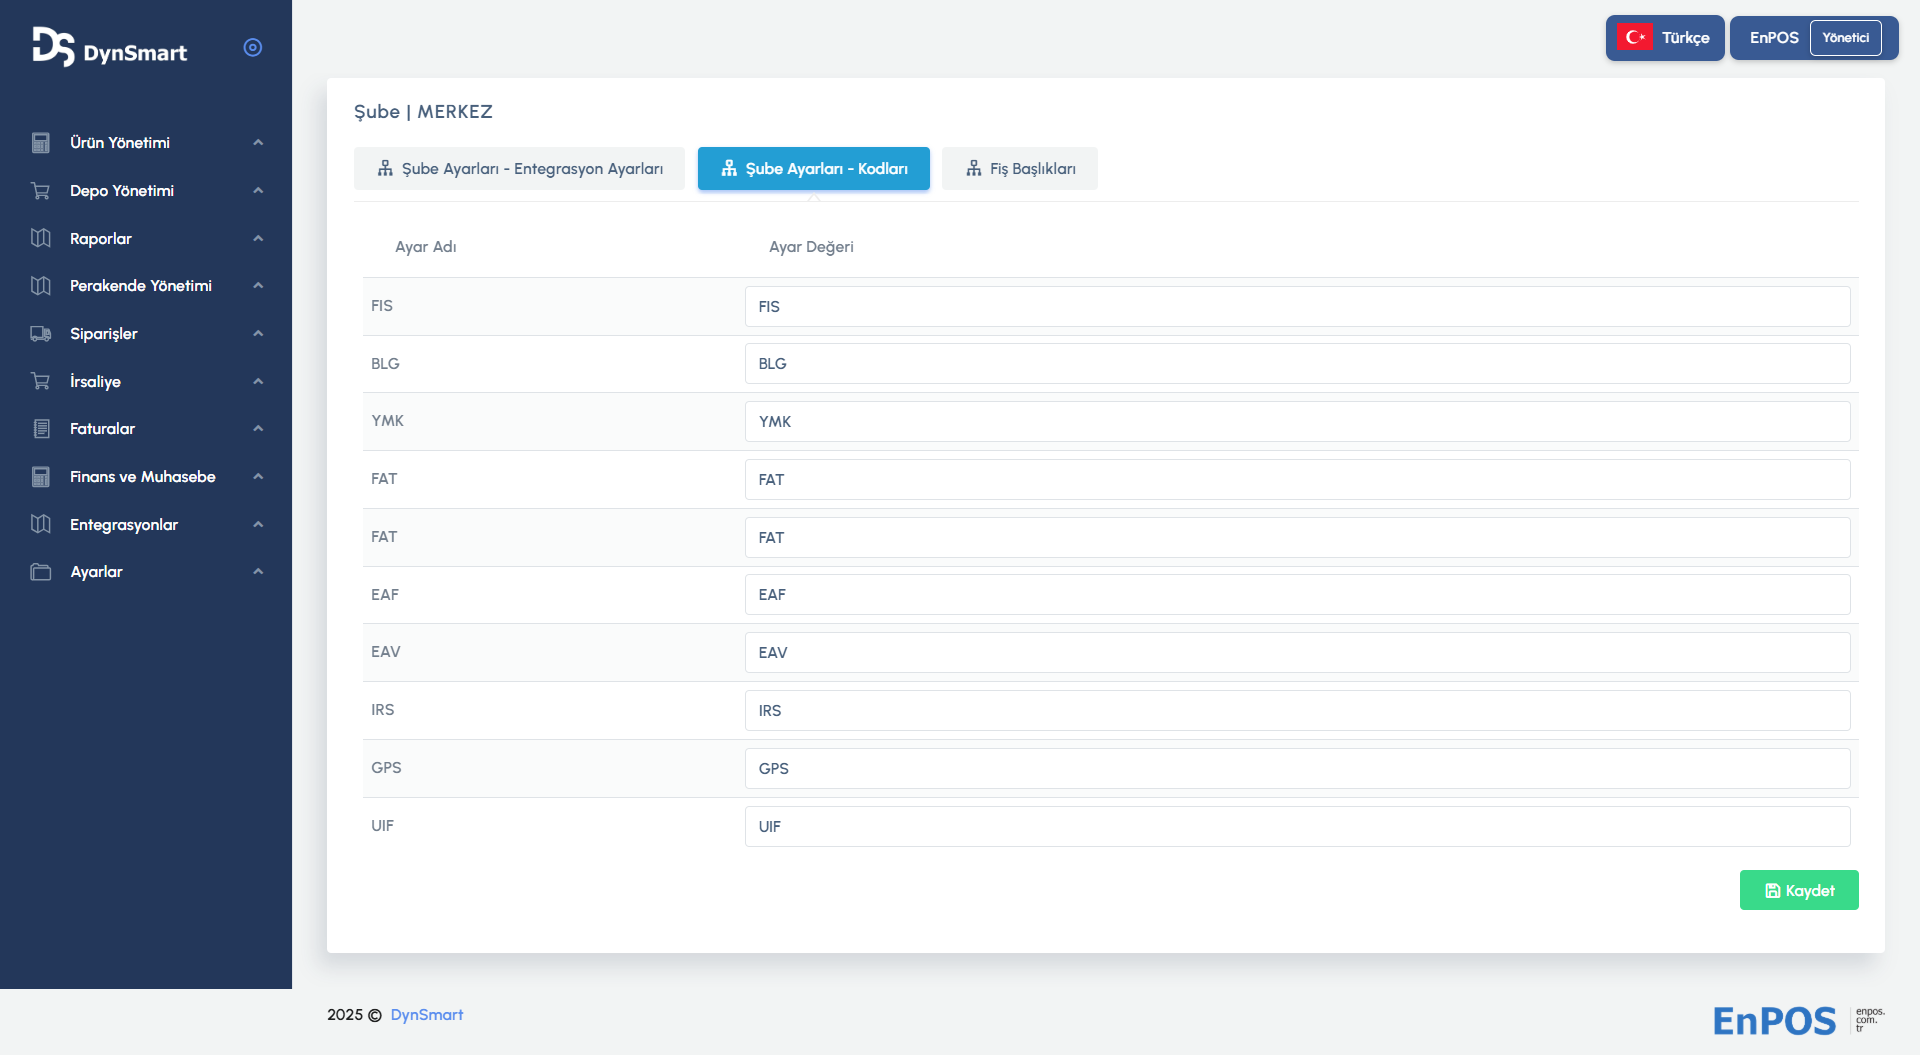Click into the GPS value input field

pos(1297,769)
